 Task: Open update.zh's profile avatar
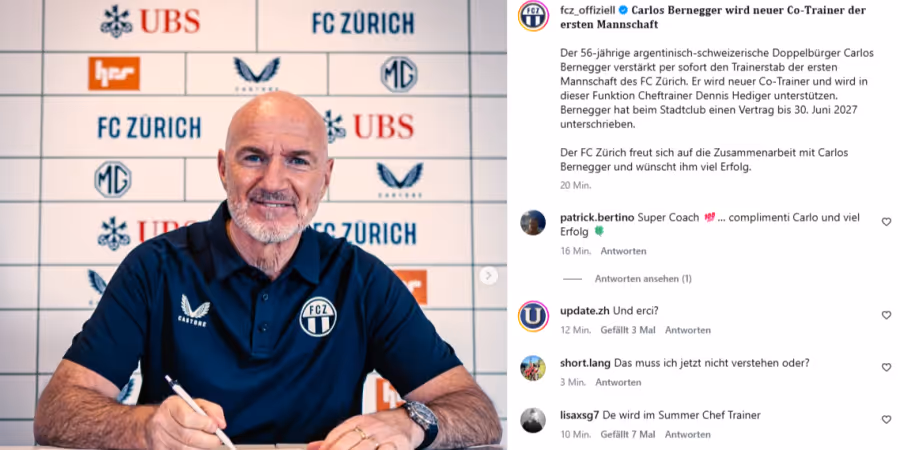pos(533,316)
